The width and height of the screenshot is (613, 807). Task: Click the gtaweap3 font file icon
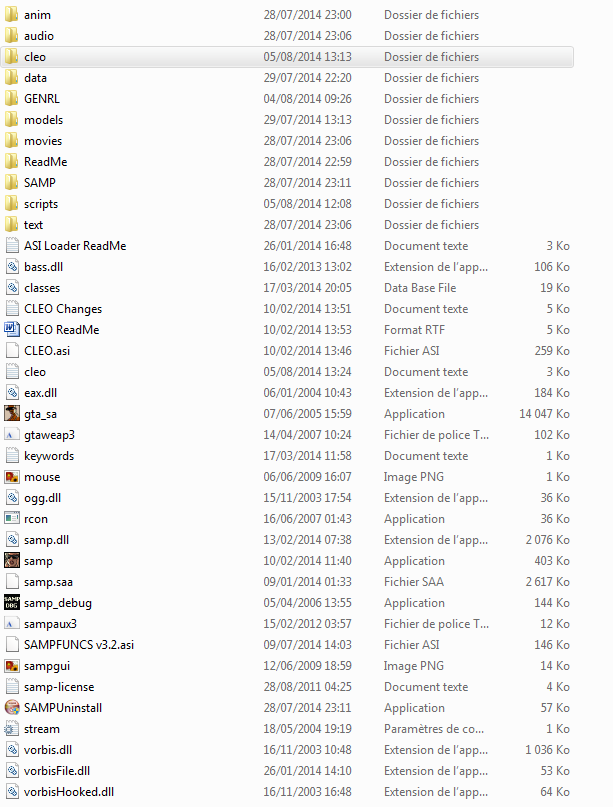click(x=12, y=435)
